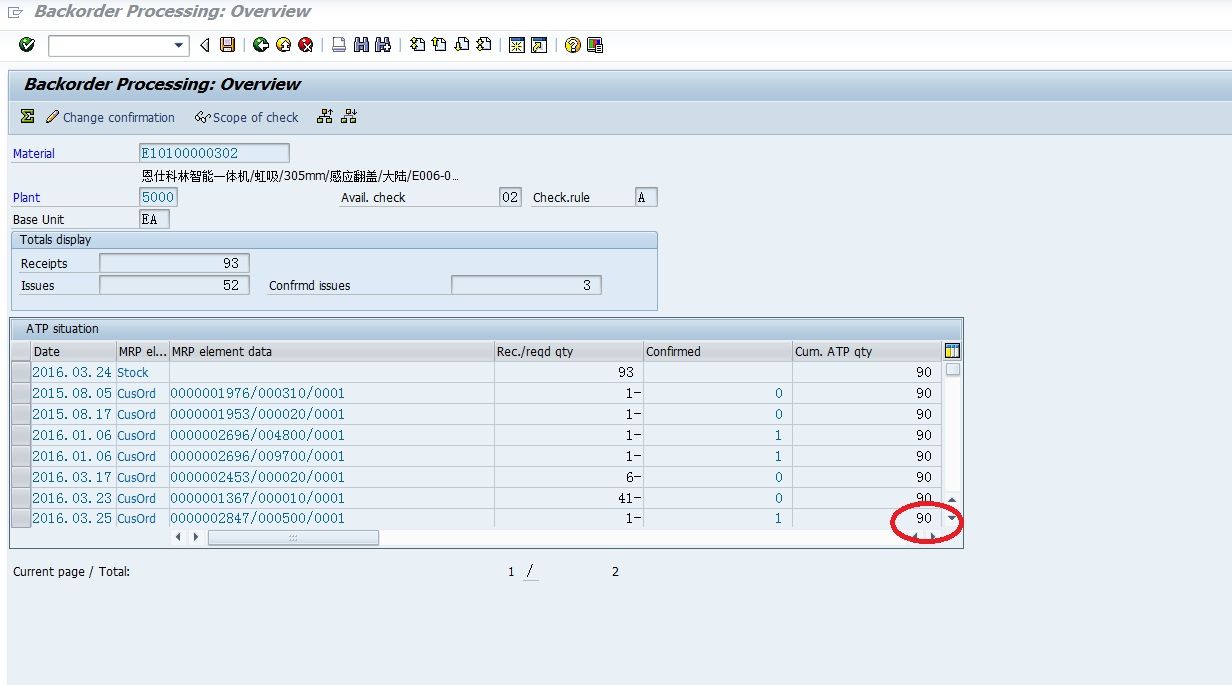Click the Material input field
Image resolution: width=1232 pixels, height=685 pixels.
click(214, 153)
